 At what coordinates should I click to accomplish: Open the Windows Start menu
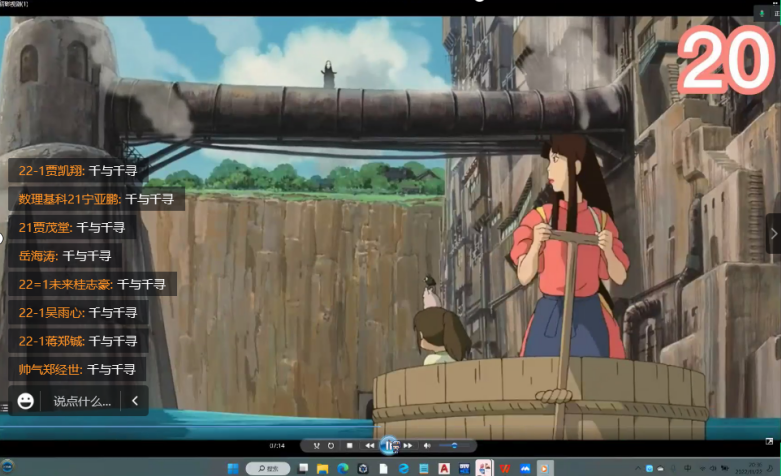(x=233, y=469)
